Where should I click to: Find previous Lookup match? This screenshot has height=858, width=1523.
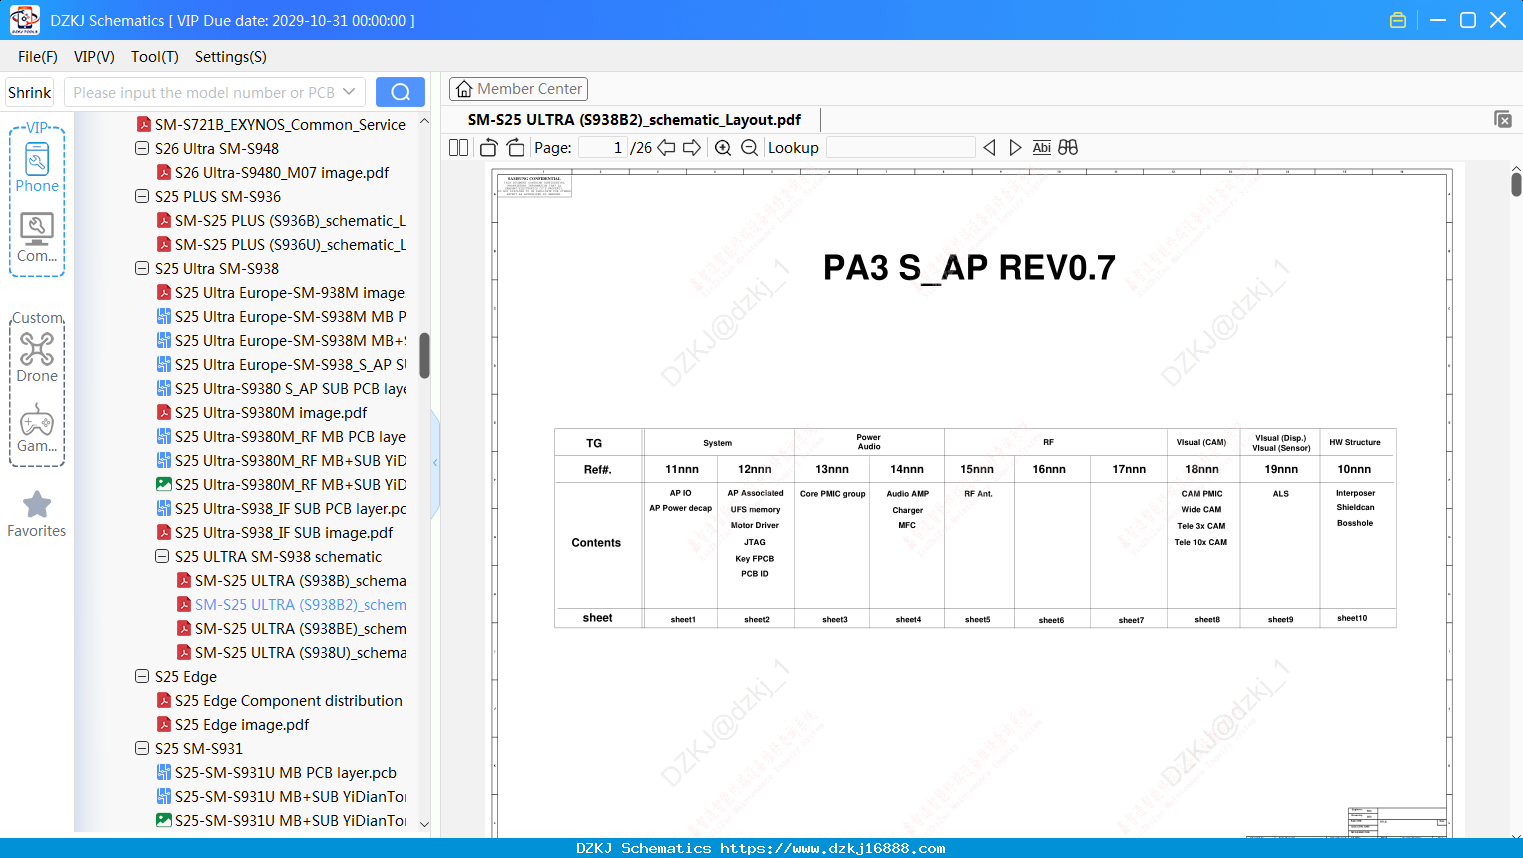pos(989,148)
